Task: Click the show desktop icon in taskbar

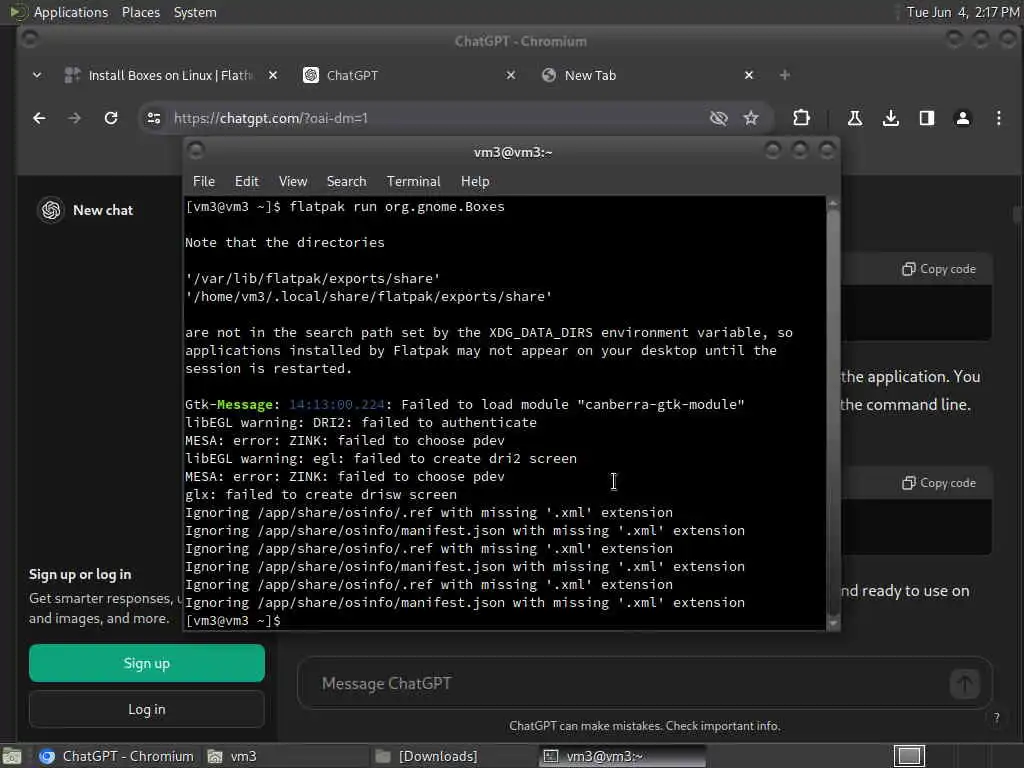Action: click(12, 756)
